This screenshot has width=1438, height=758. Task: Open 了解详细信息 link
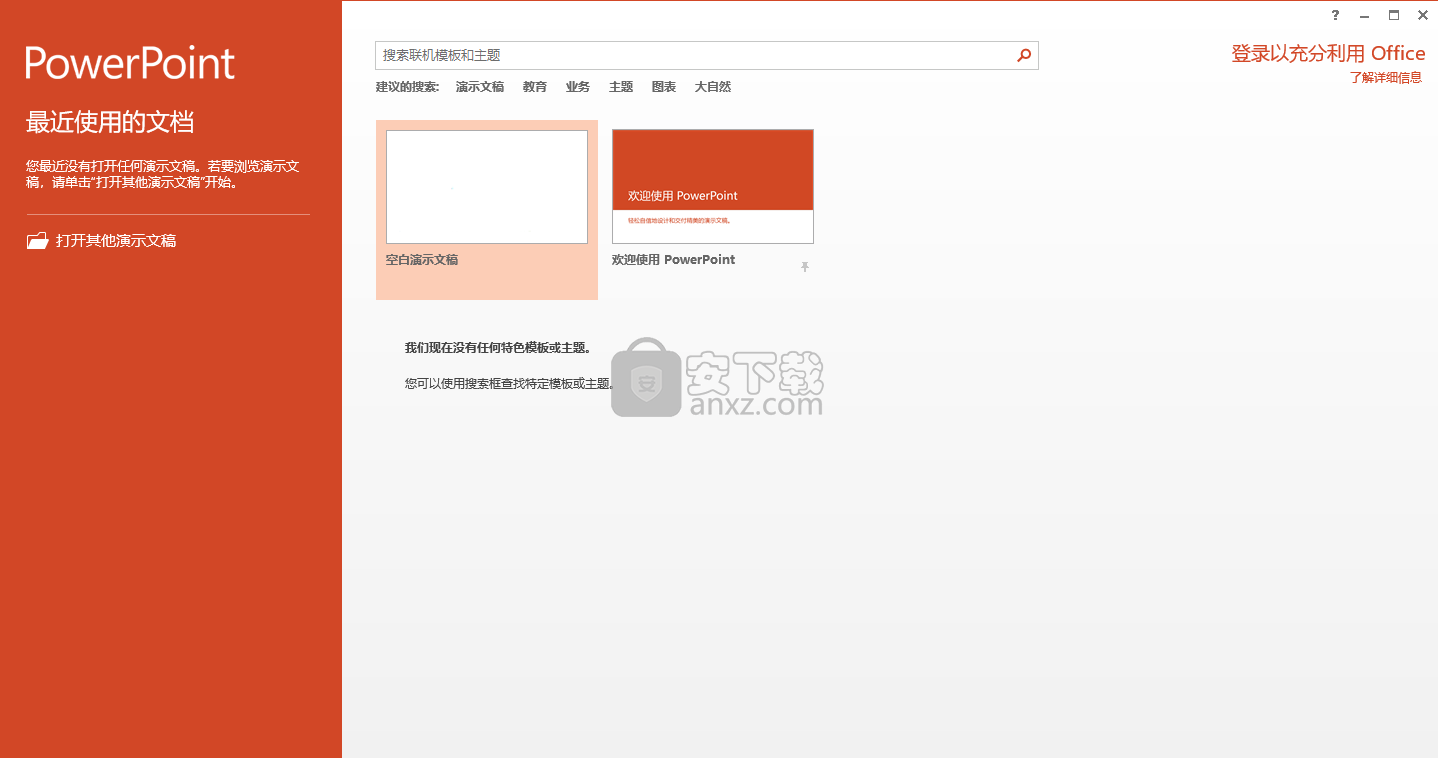click(1386, 78)
